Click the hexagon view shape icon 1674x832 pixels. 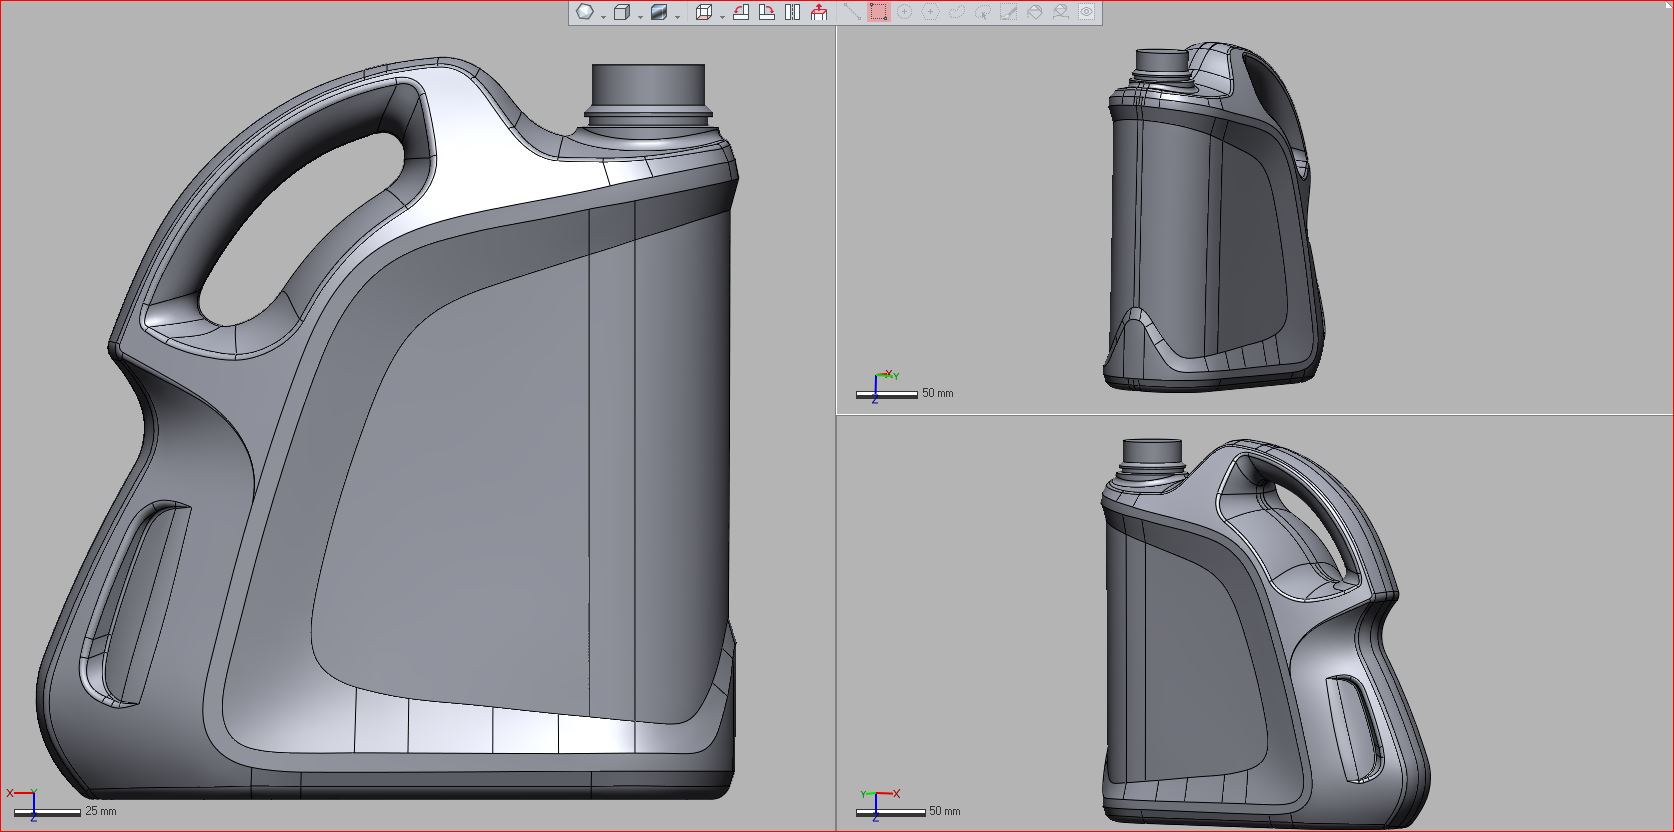585,13
